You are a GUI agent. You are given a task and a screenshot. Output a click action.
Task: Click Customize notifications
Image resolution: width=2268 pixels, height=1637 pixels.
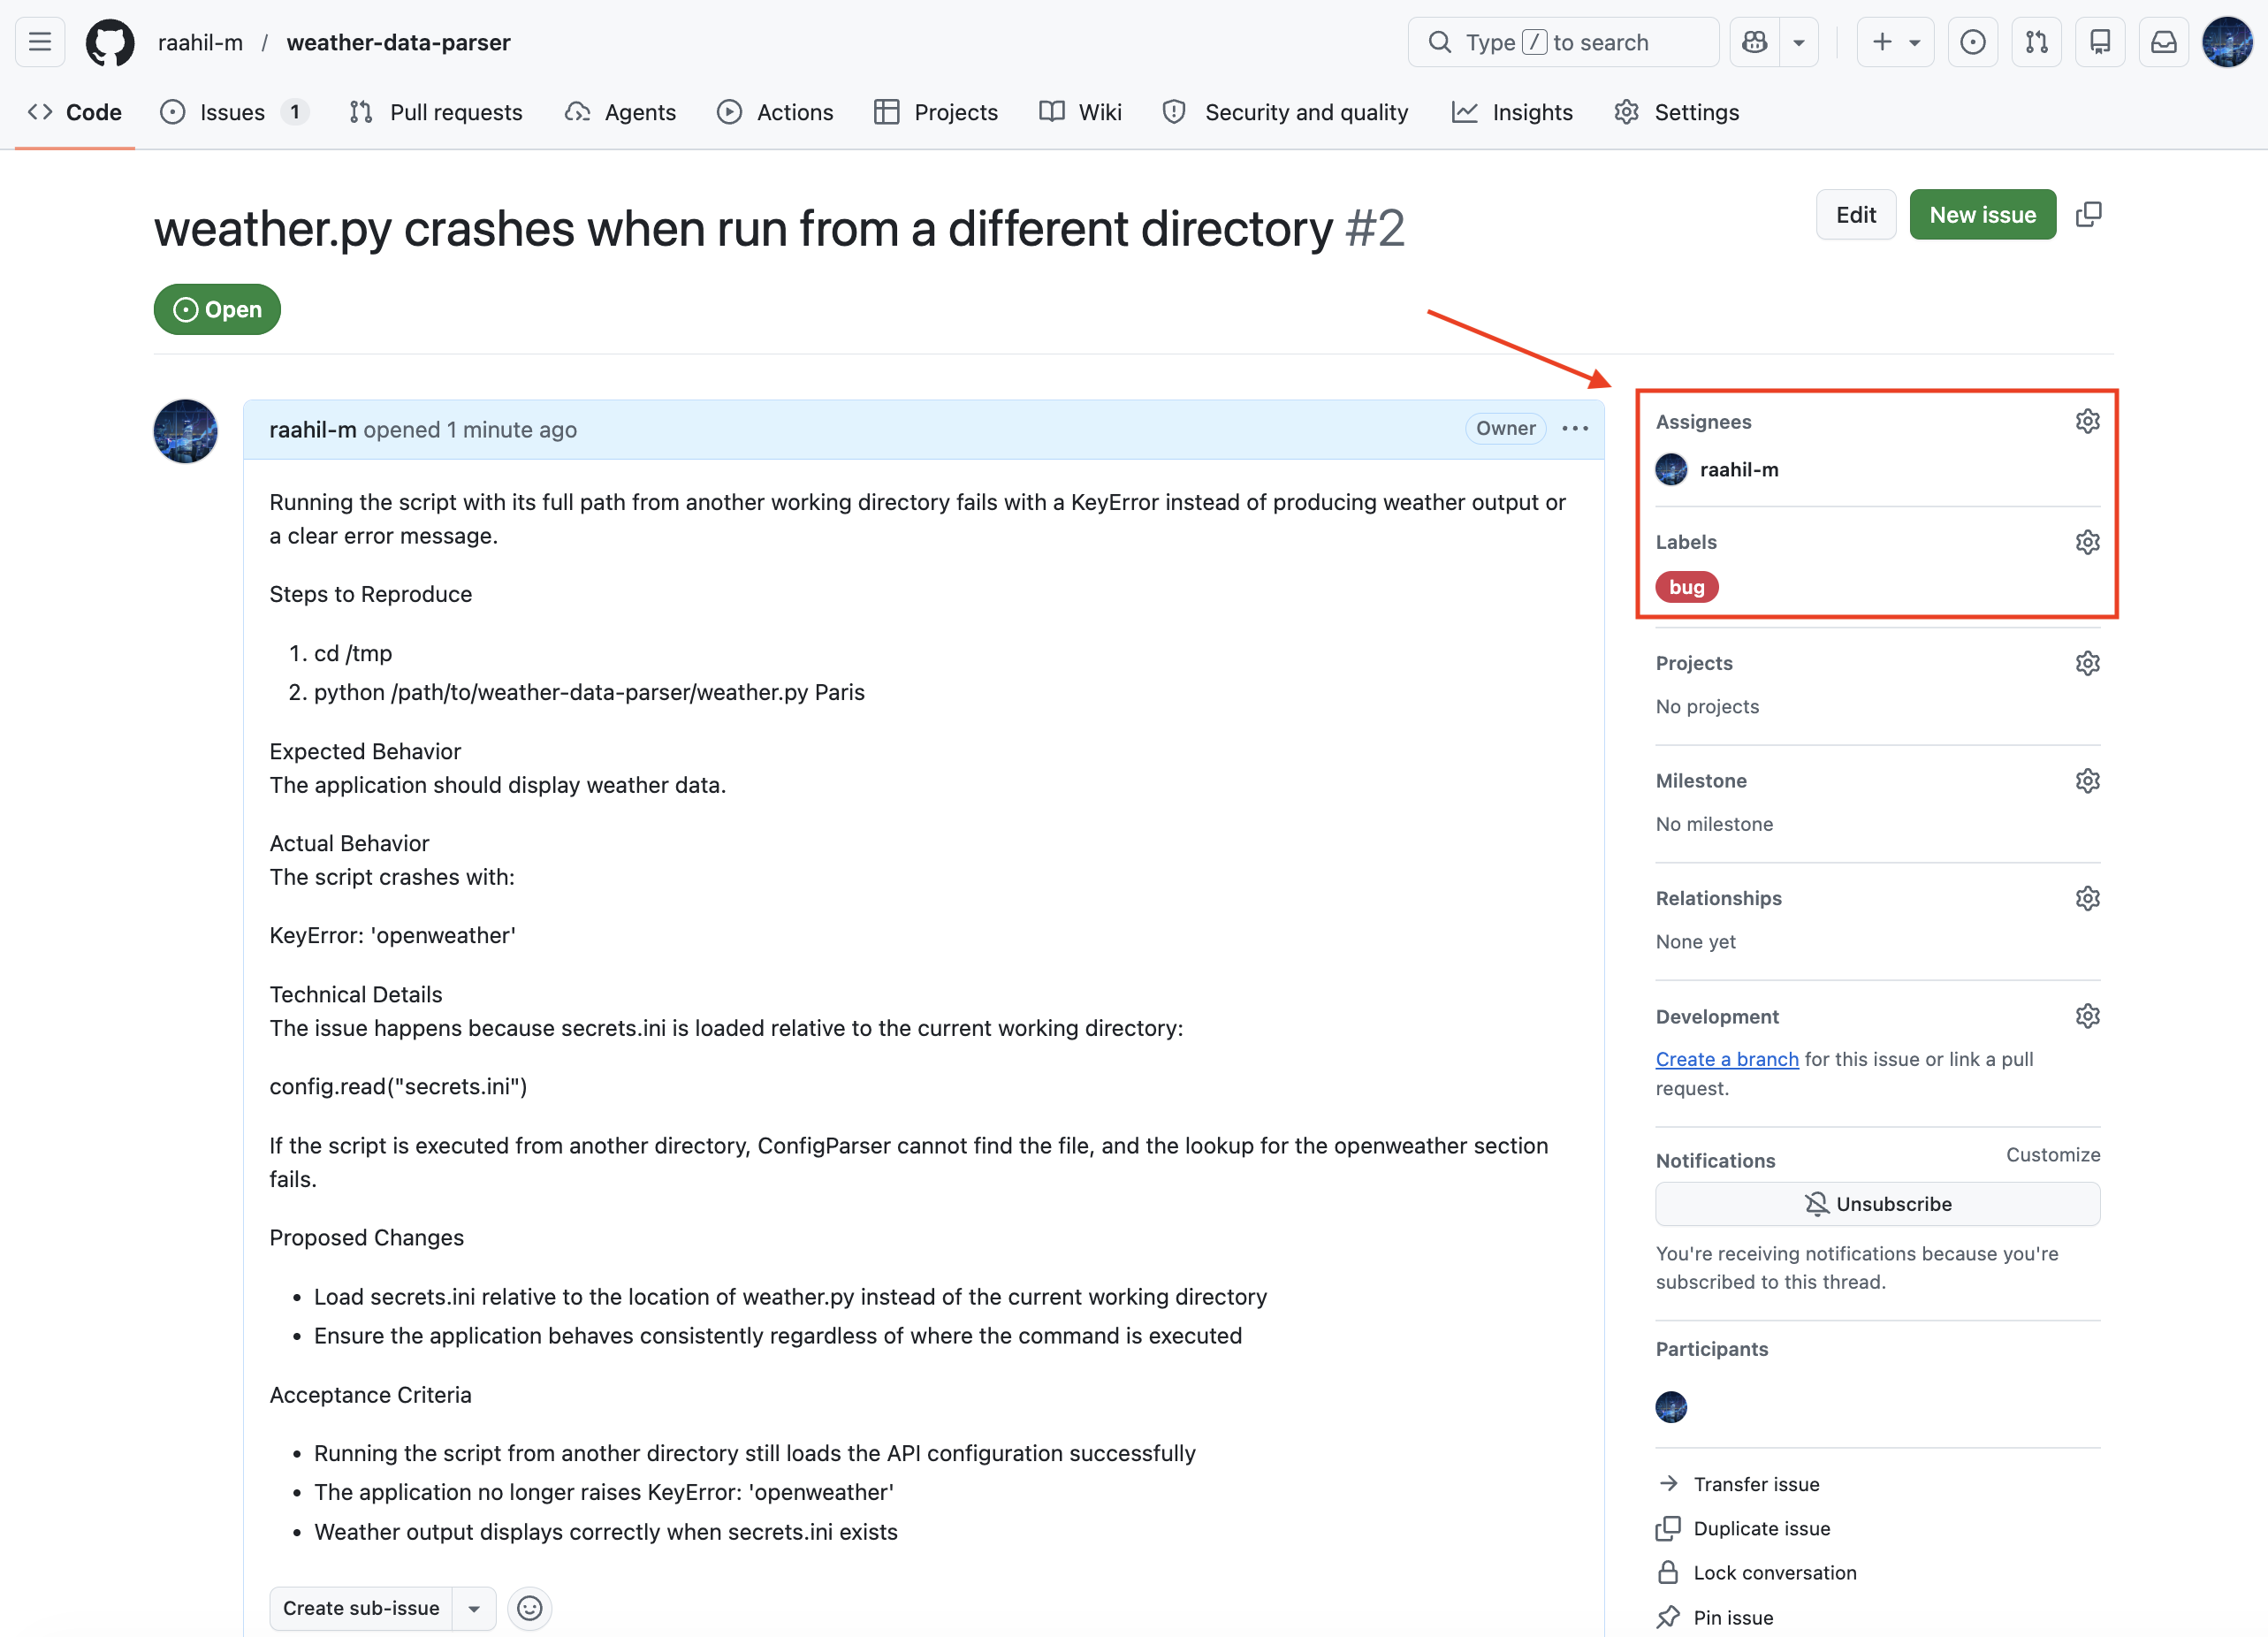[2052, 1154]
